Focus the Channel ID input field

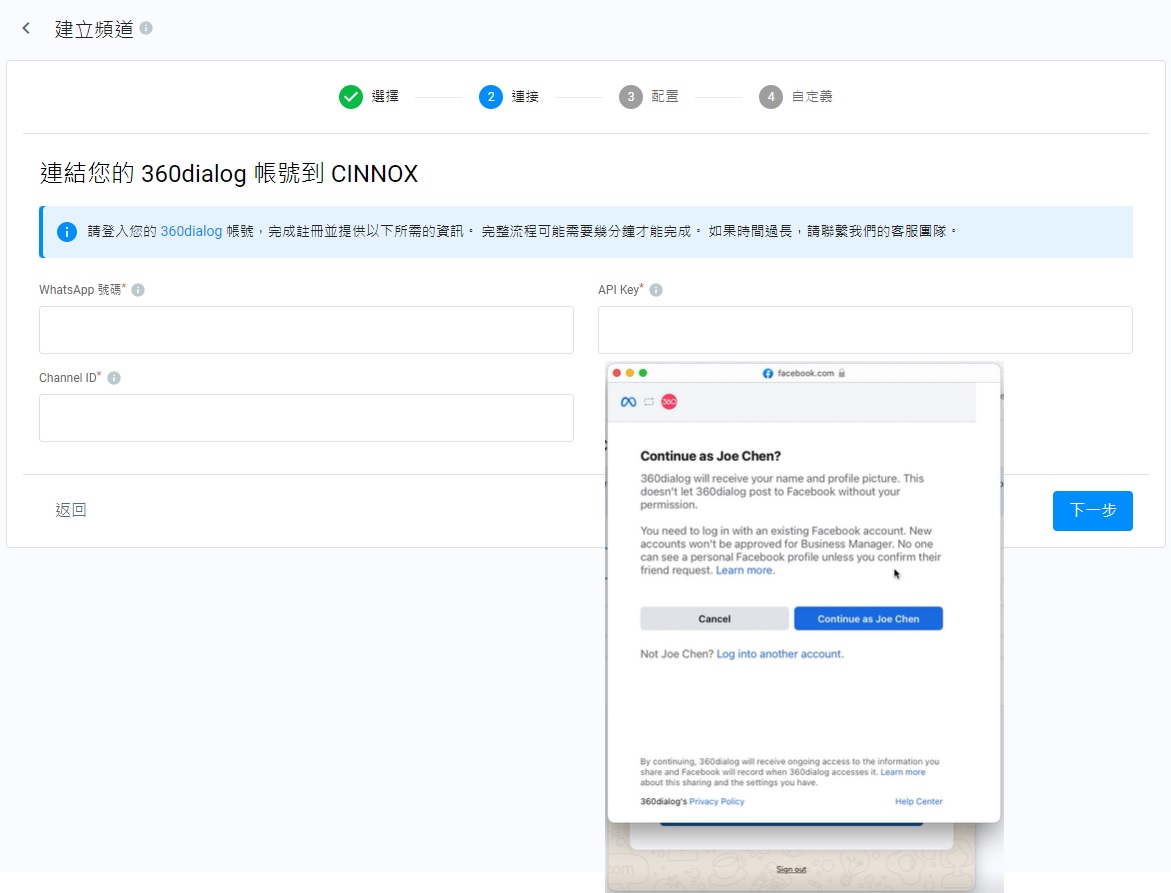[x=306, y=418]
